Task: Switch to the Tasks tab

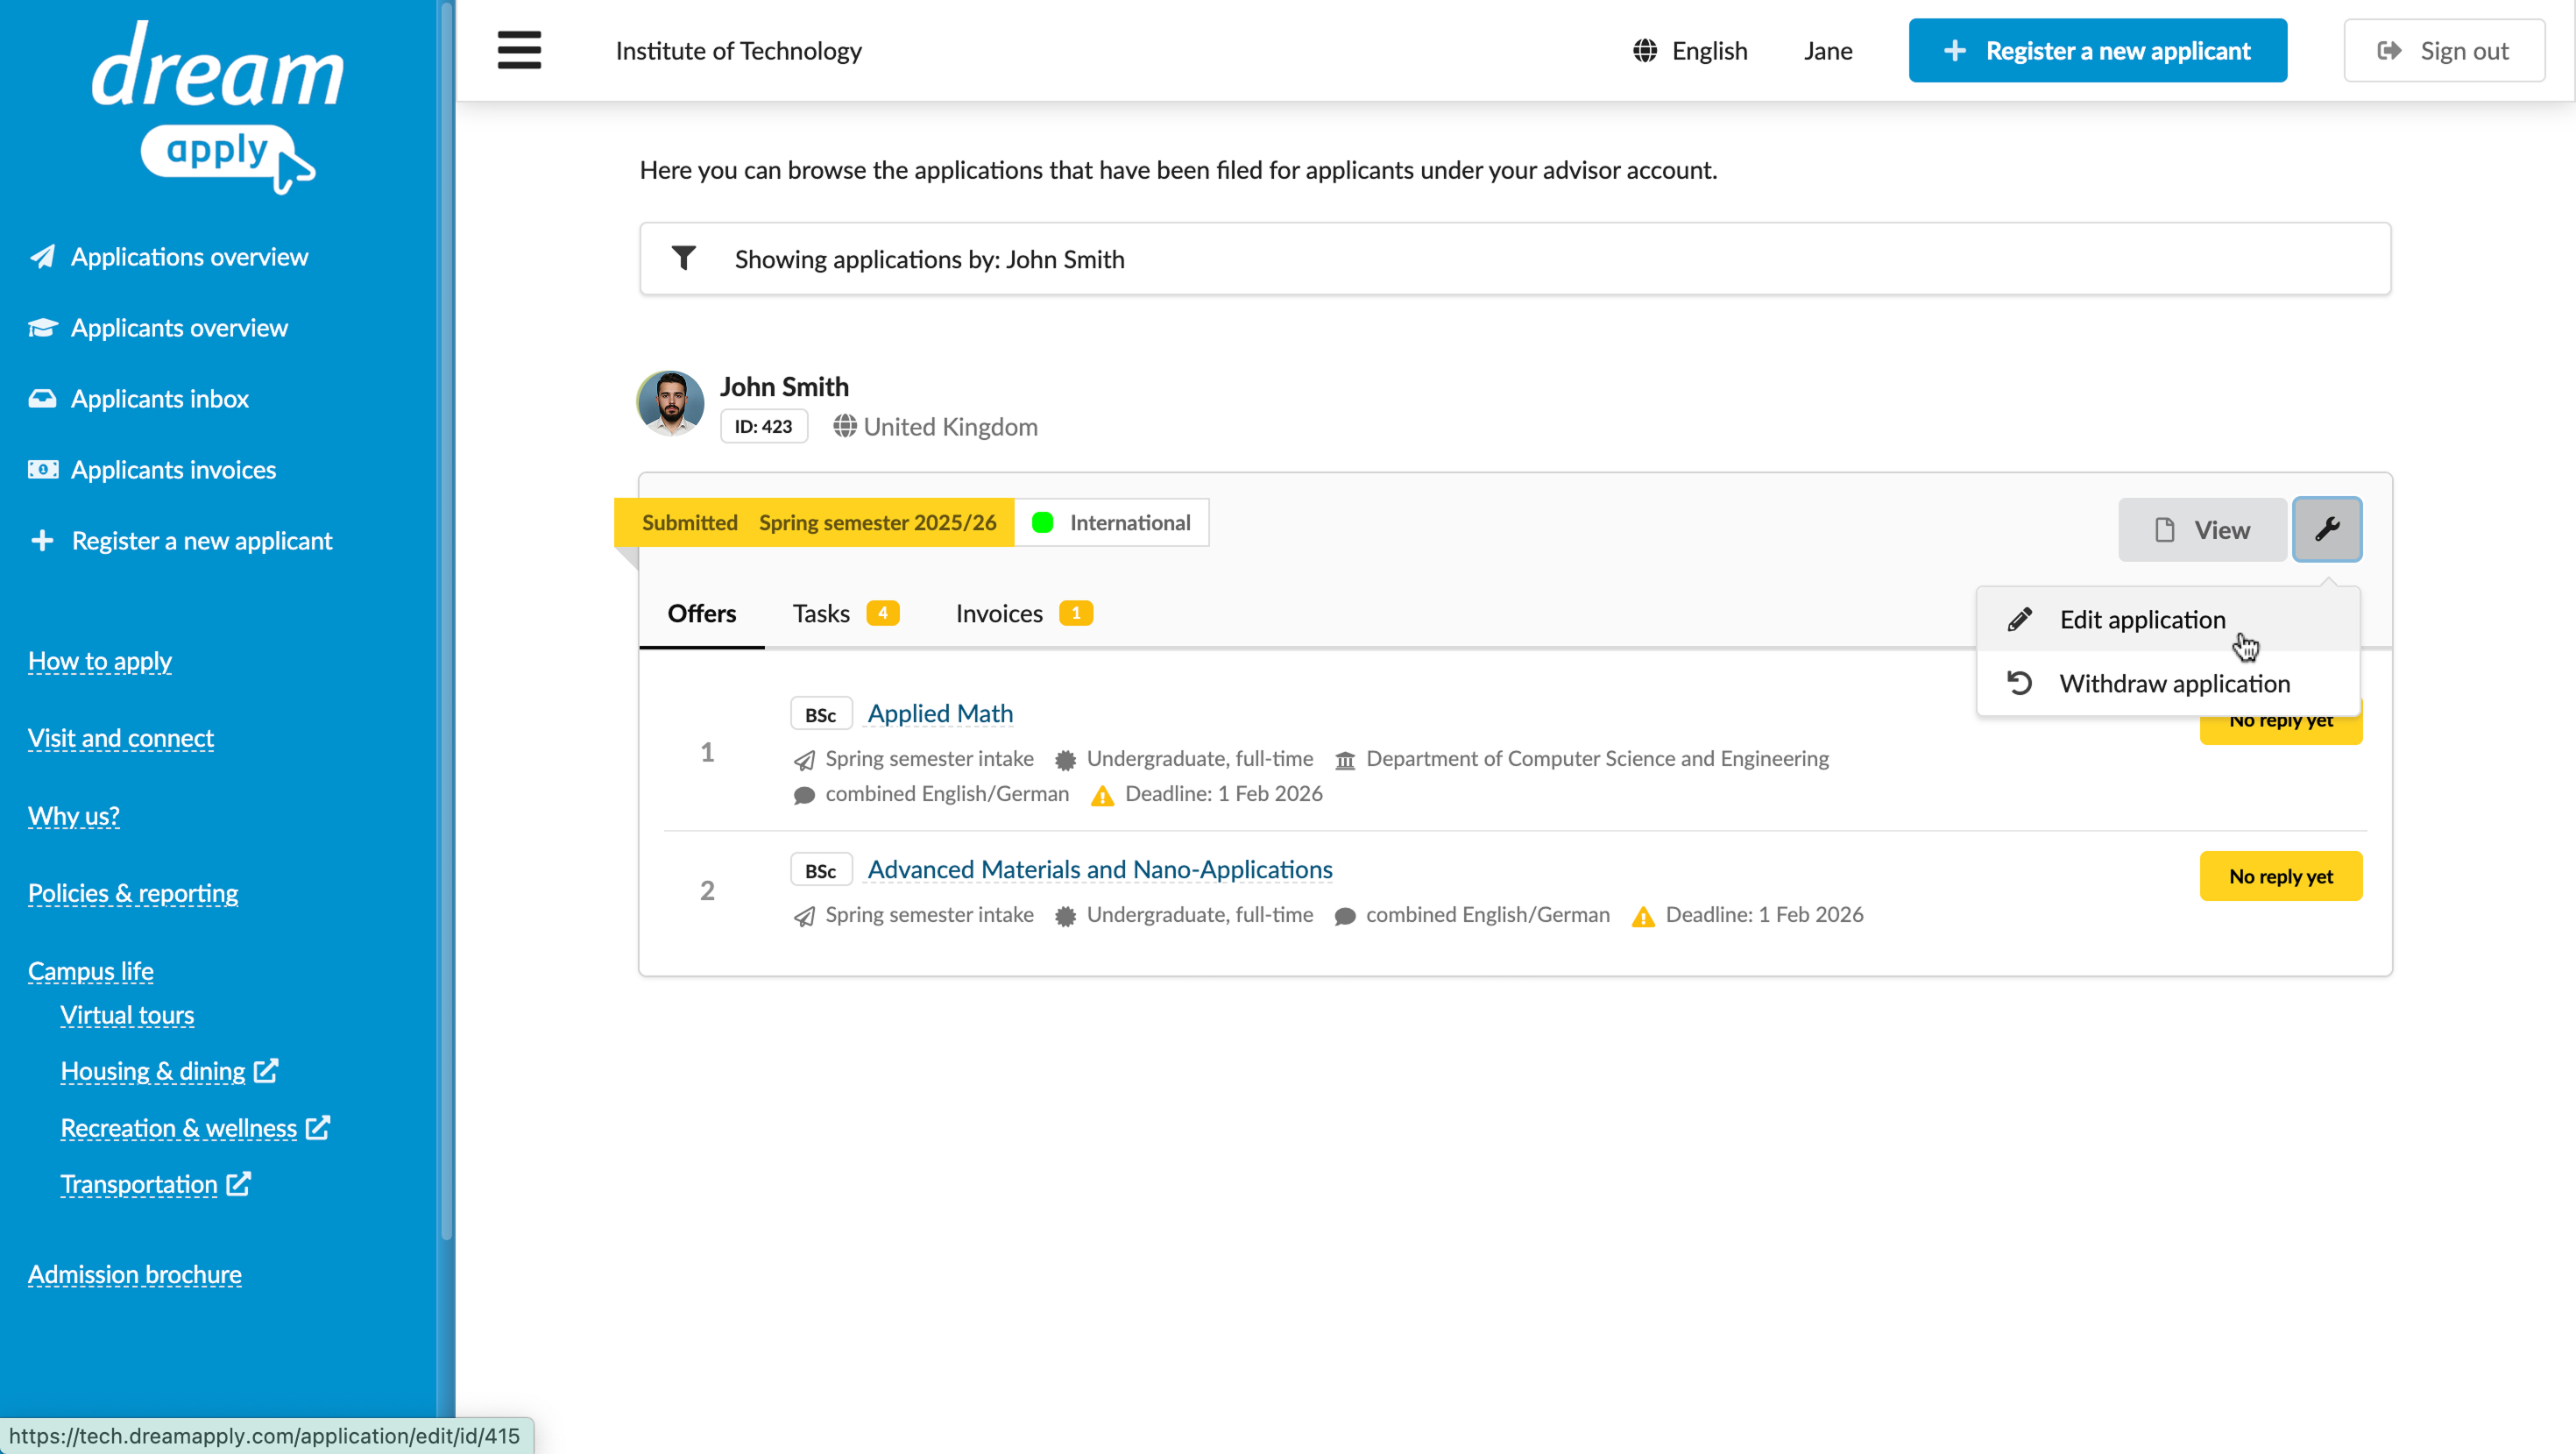Action: click(x=845, y=613)
